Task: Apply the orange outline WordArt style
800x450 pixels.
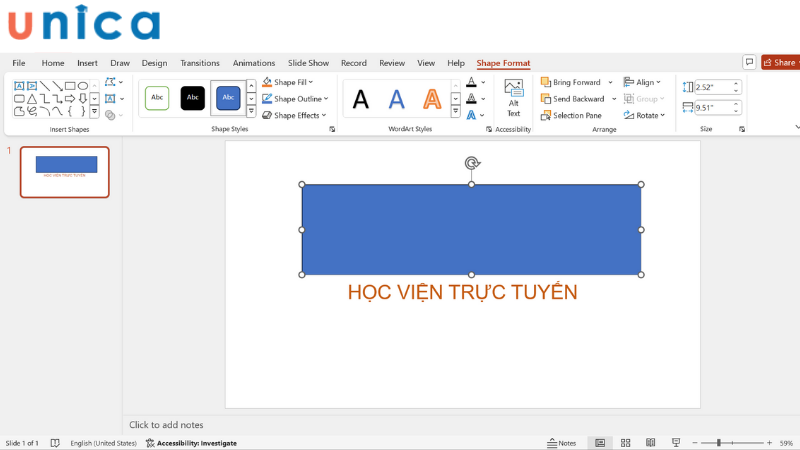Action: coord(432,99)
